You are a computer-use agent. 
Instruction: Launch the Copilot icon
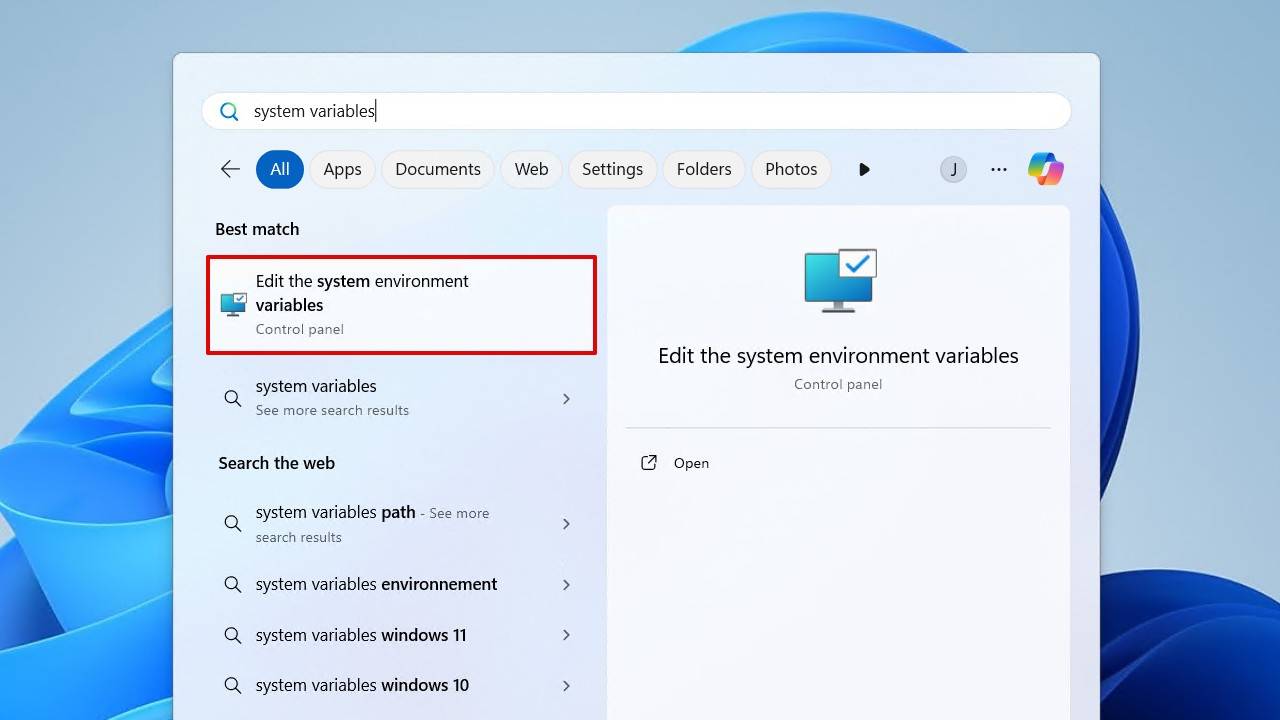point(1046,169)
